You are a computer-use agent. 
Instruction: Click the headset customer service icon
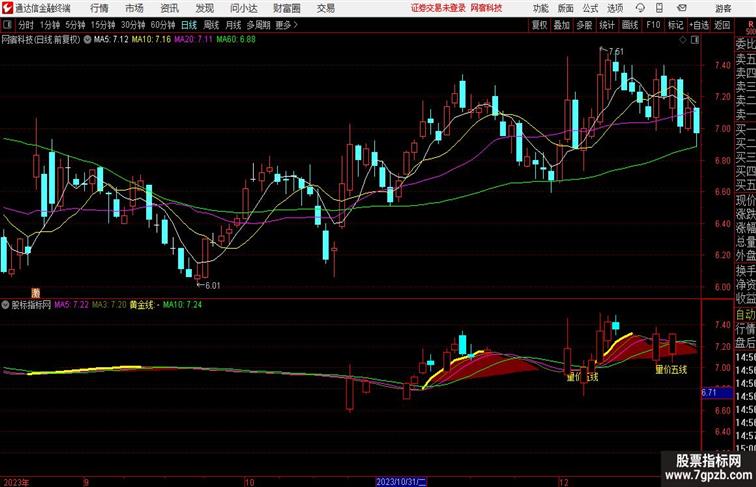640,8
